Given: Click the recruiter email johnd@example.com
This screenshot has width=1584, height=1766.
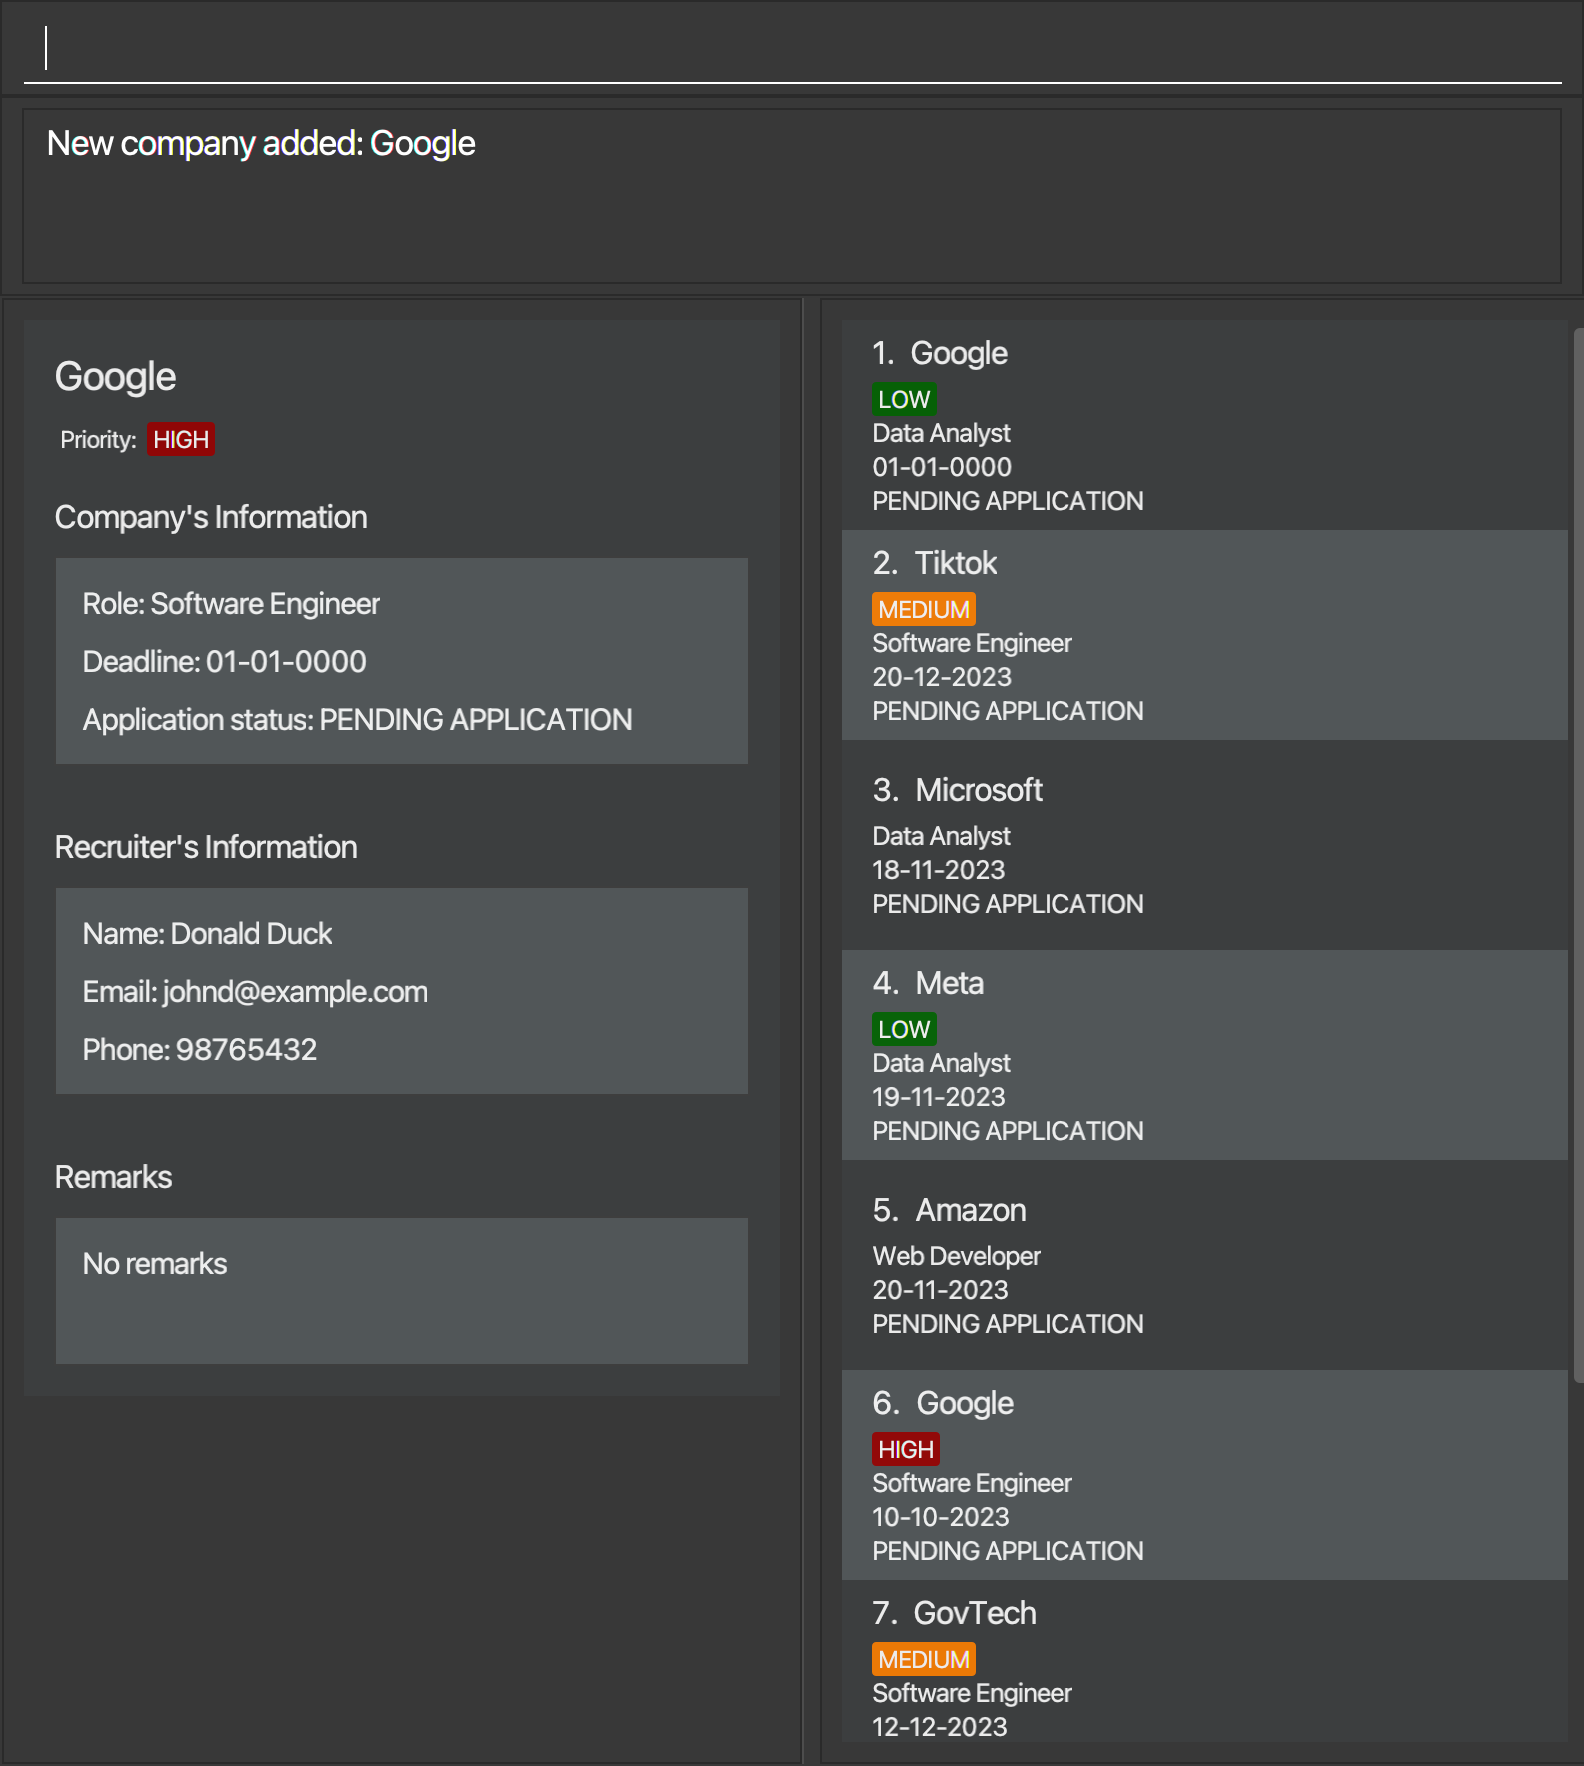Looking at the screenshot, I should pos(295,992).
